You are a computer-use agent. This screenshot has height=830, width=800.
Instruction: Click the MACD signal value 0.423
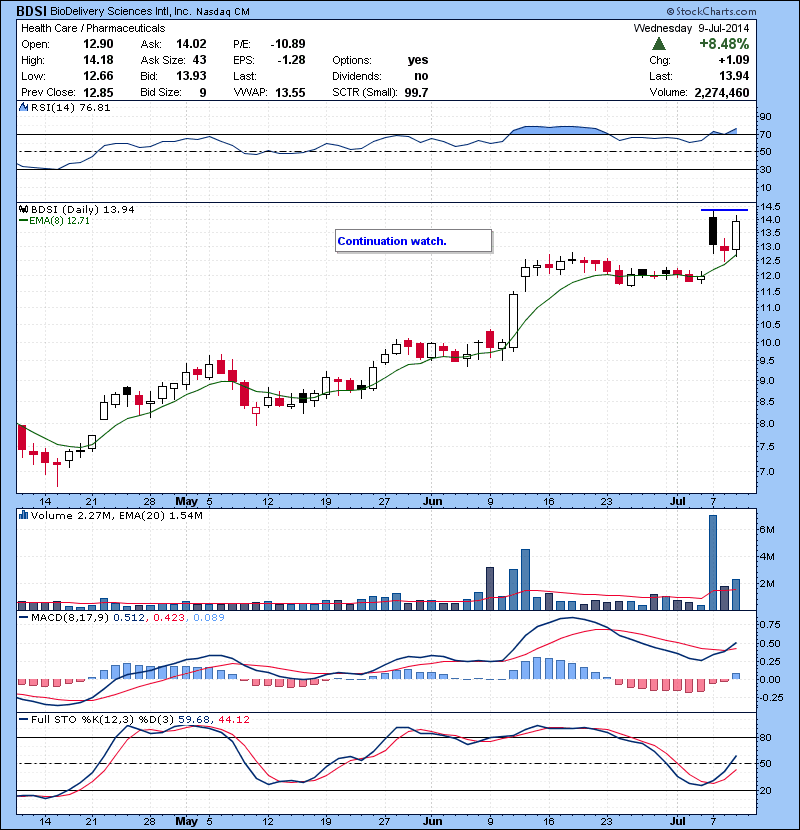169,617
